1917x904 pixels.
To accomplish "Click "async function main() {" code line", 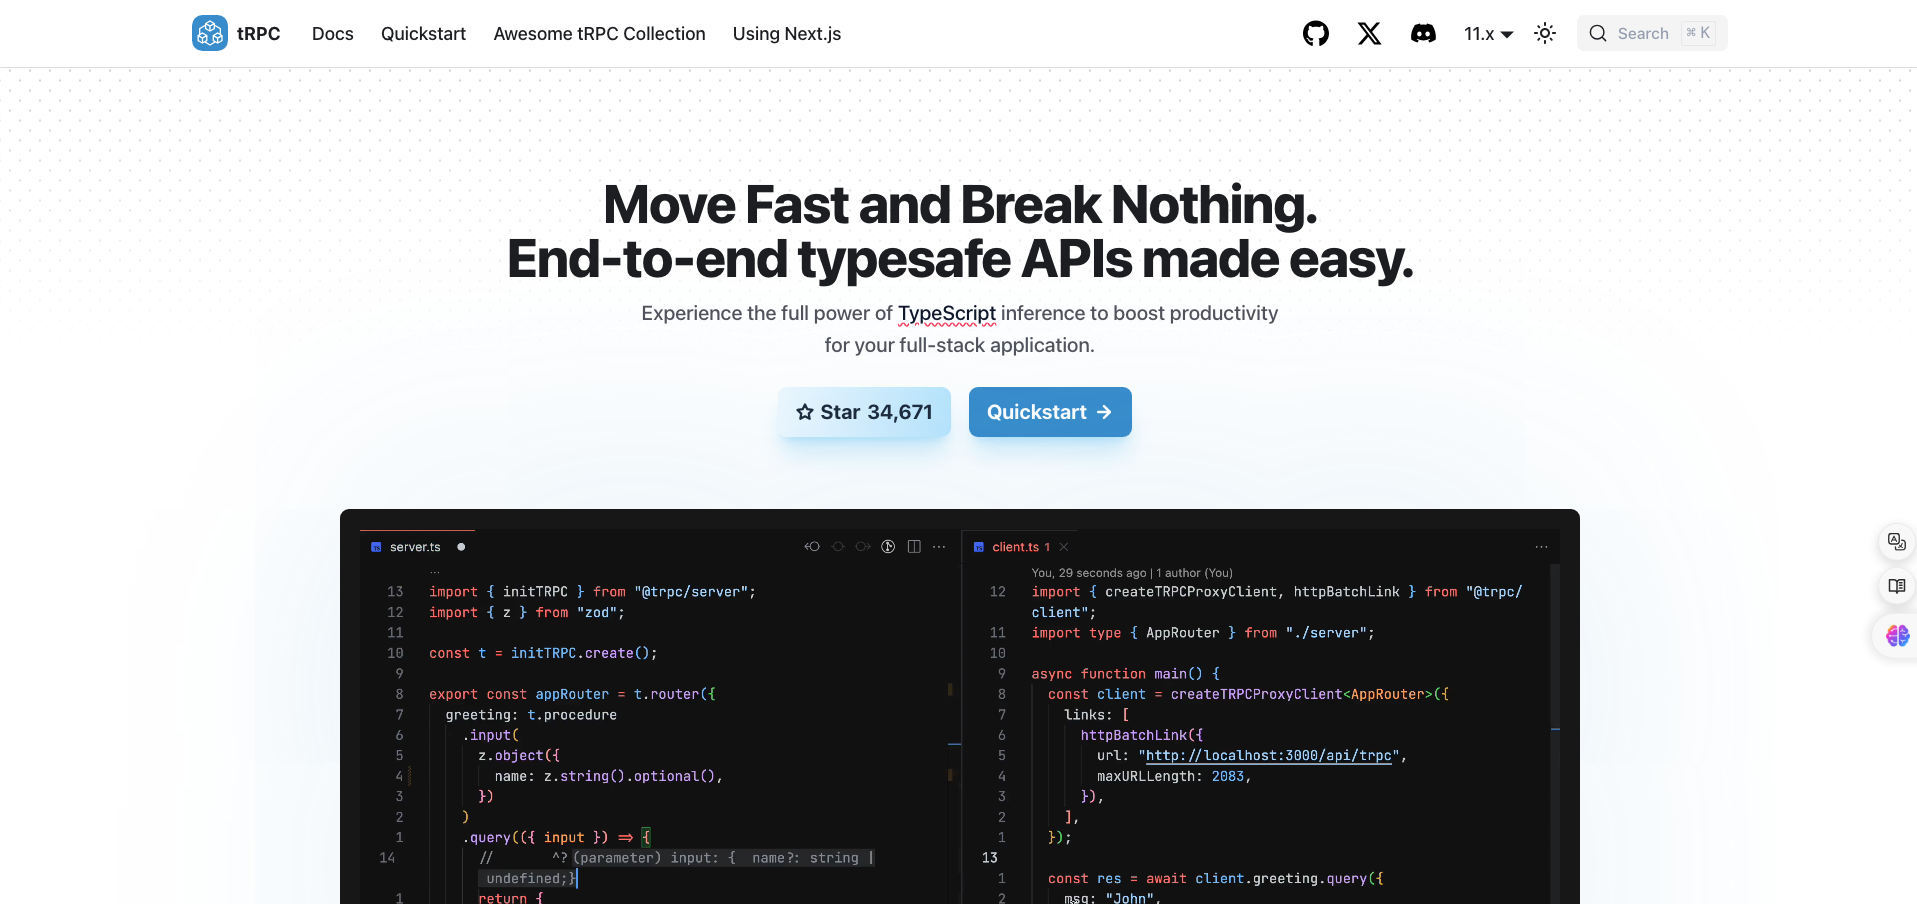I will (1126, 674).
